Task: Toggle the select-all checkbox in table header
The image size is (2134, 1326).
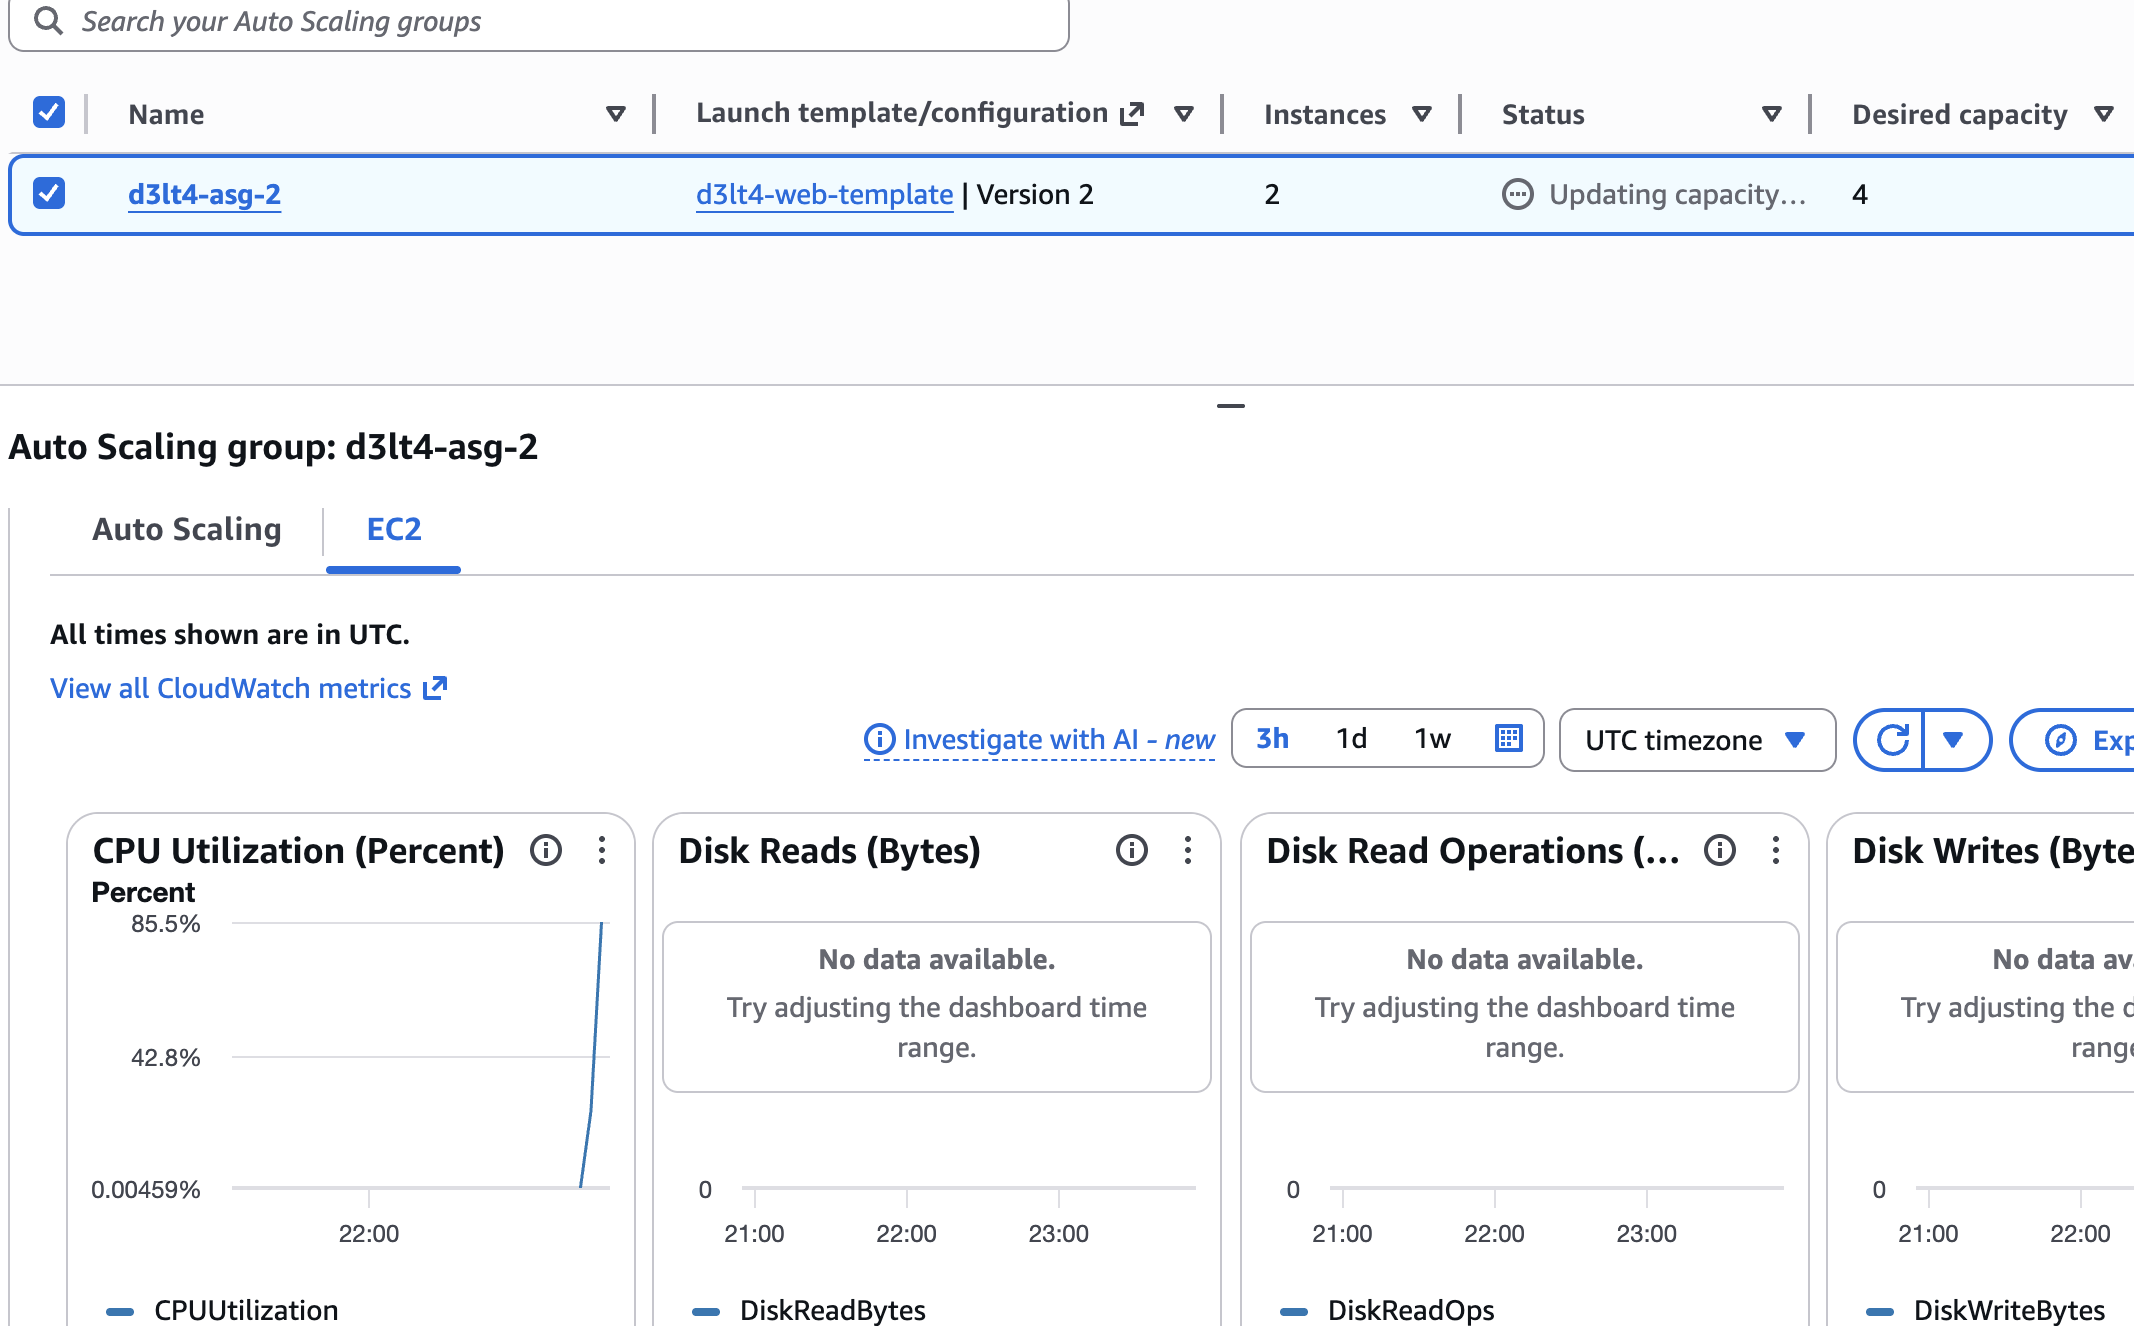Action: [x=49, y=113]
